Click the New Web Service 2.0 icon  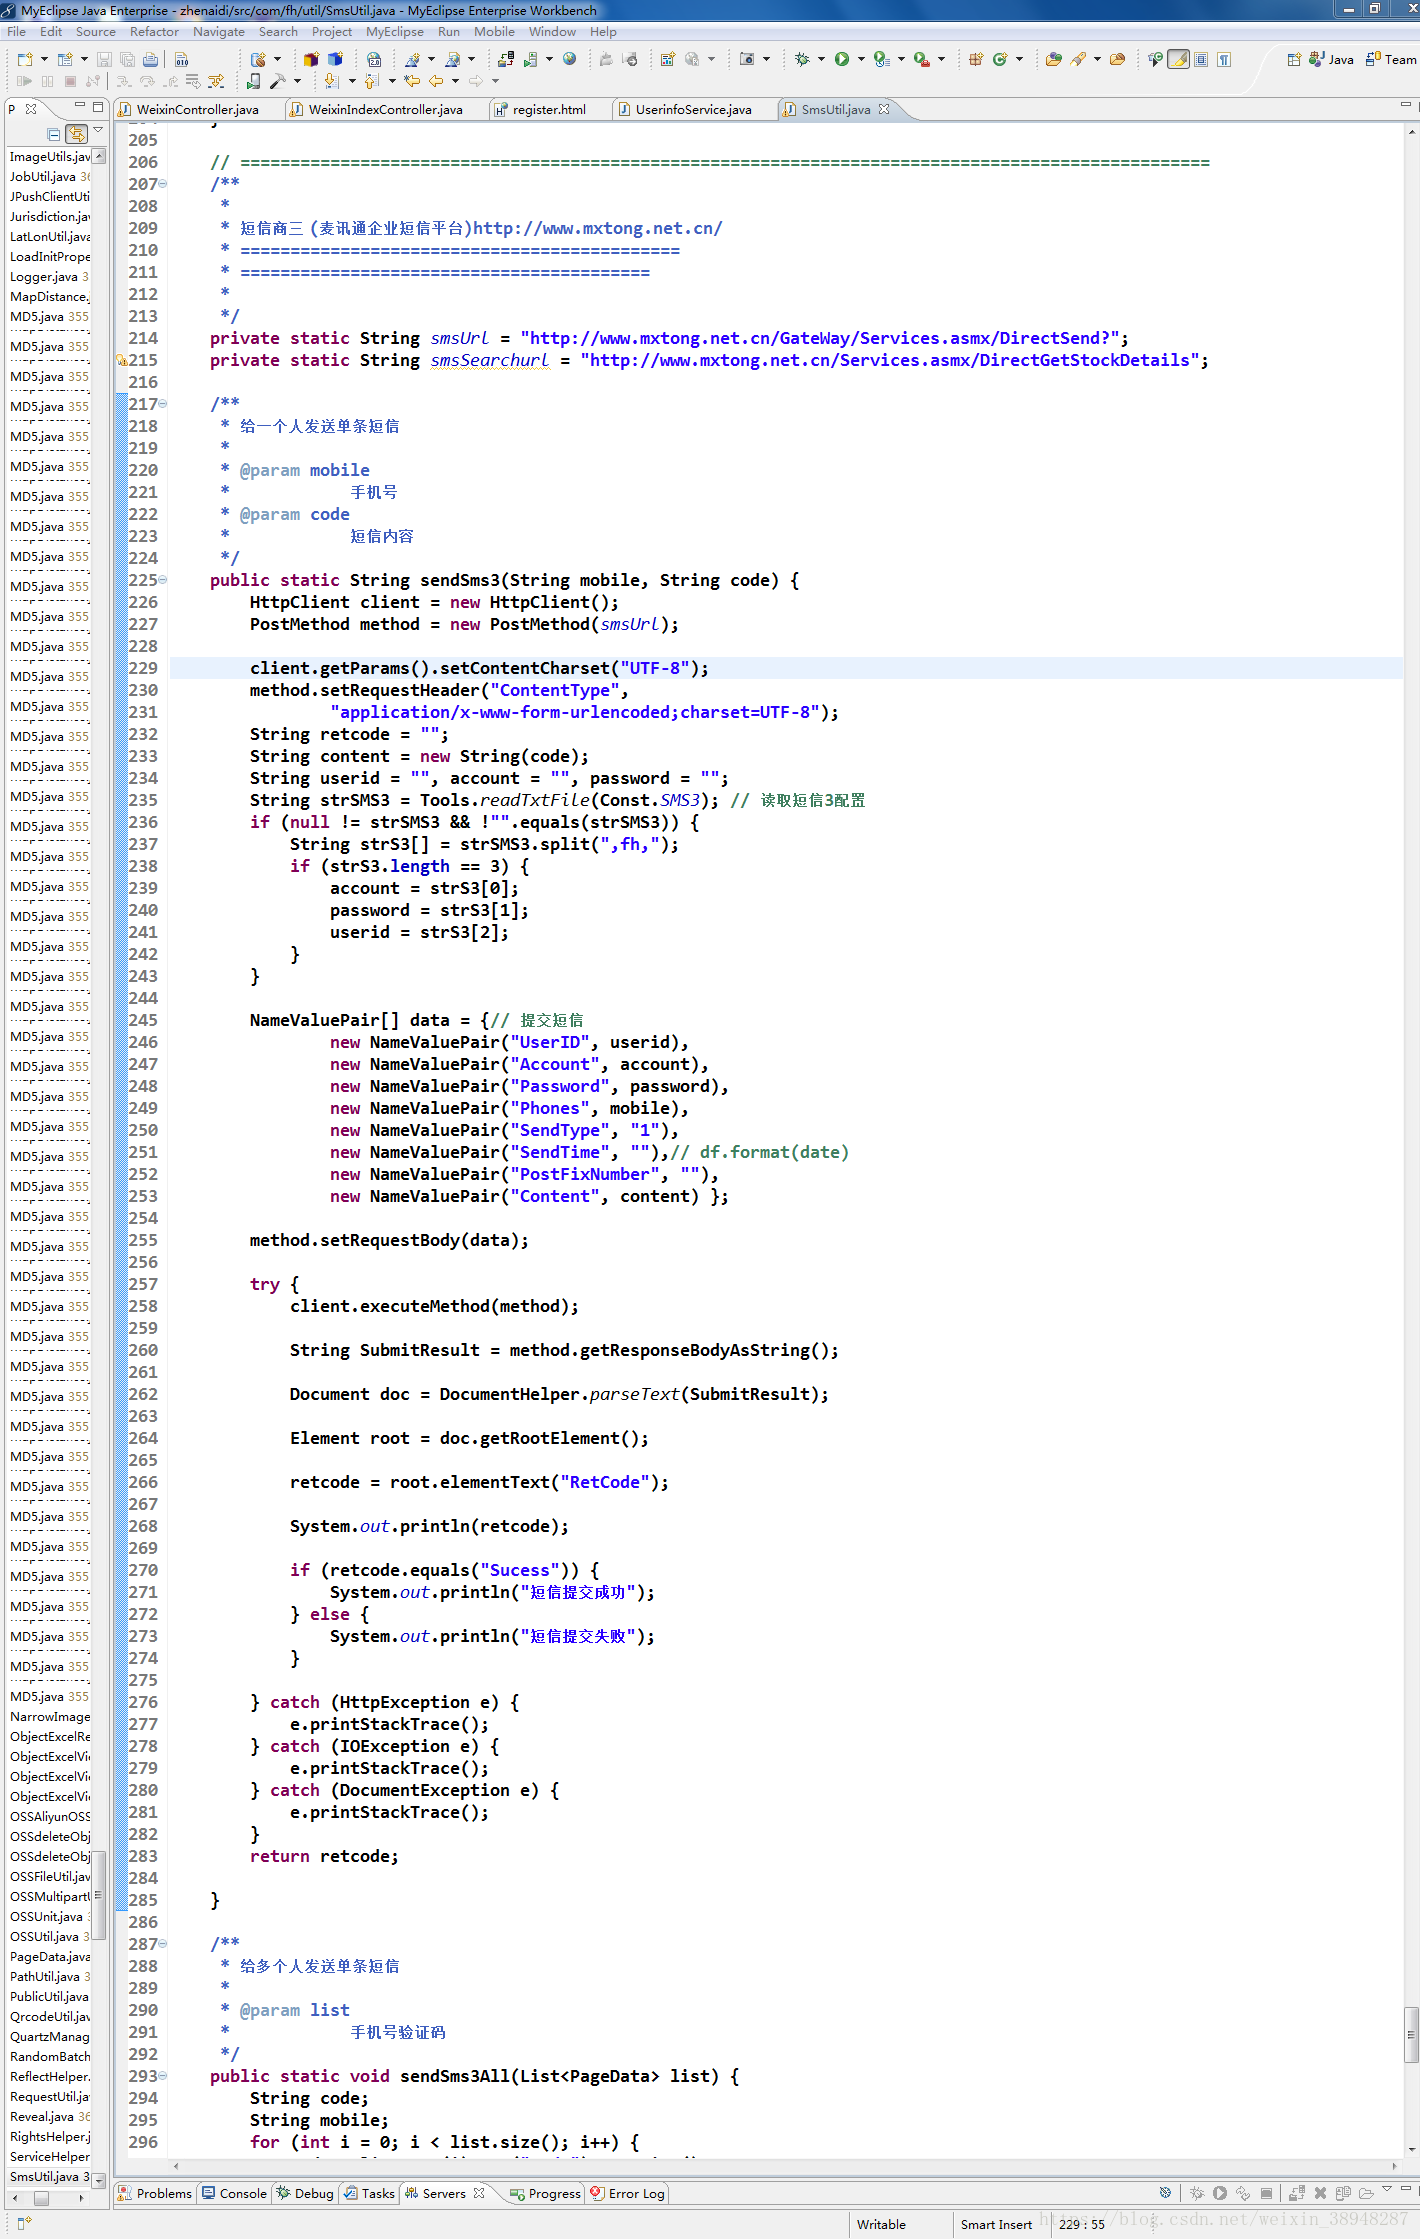[373, 59]
